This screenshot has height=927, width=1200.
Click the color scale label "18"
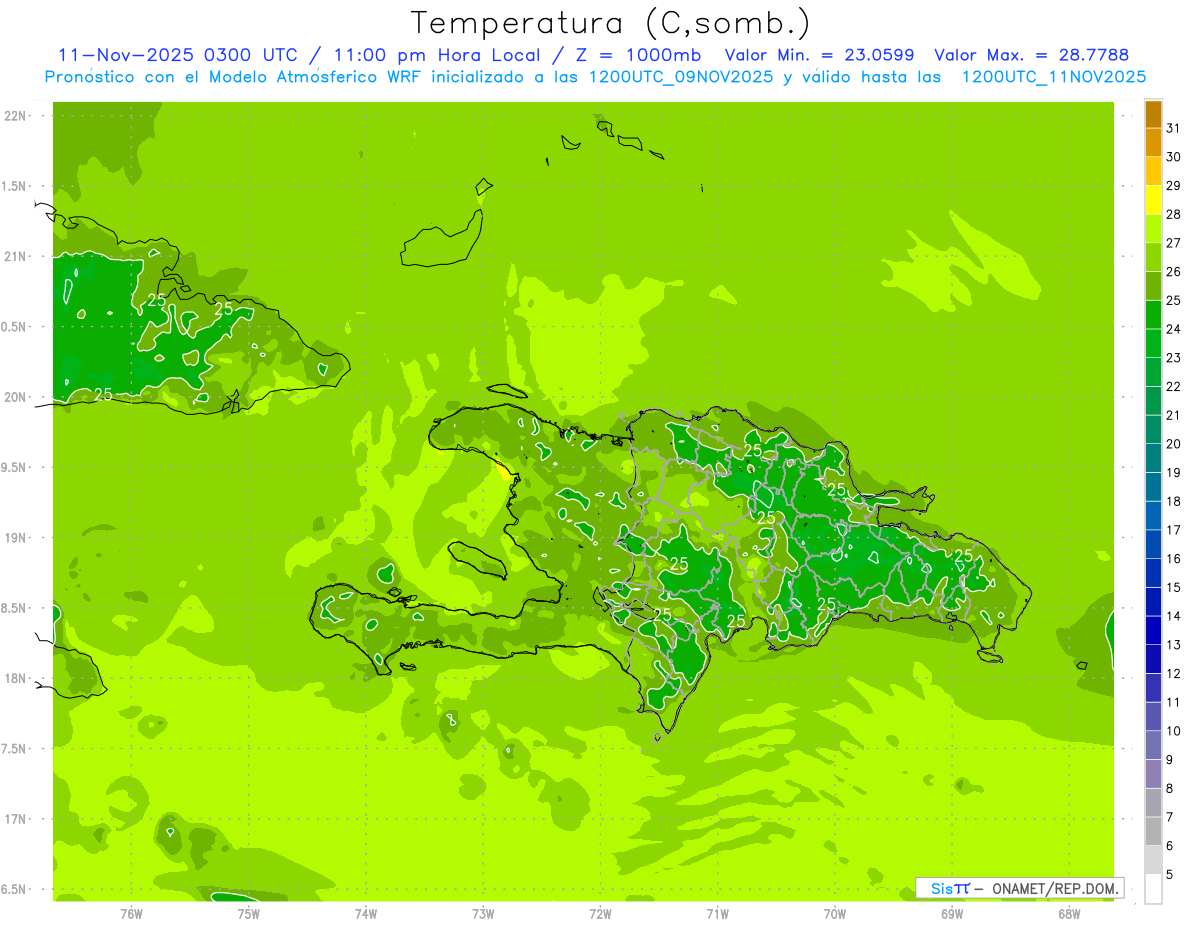click(1174, 501)
